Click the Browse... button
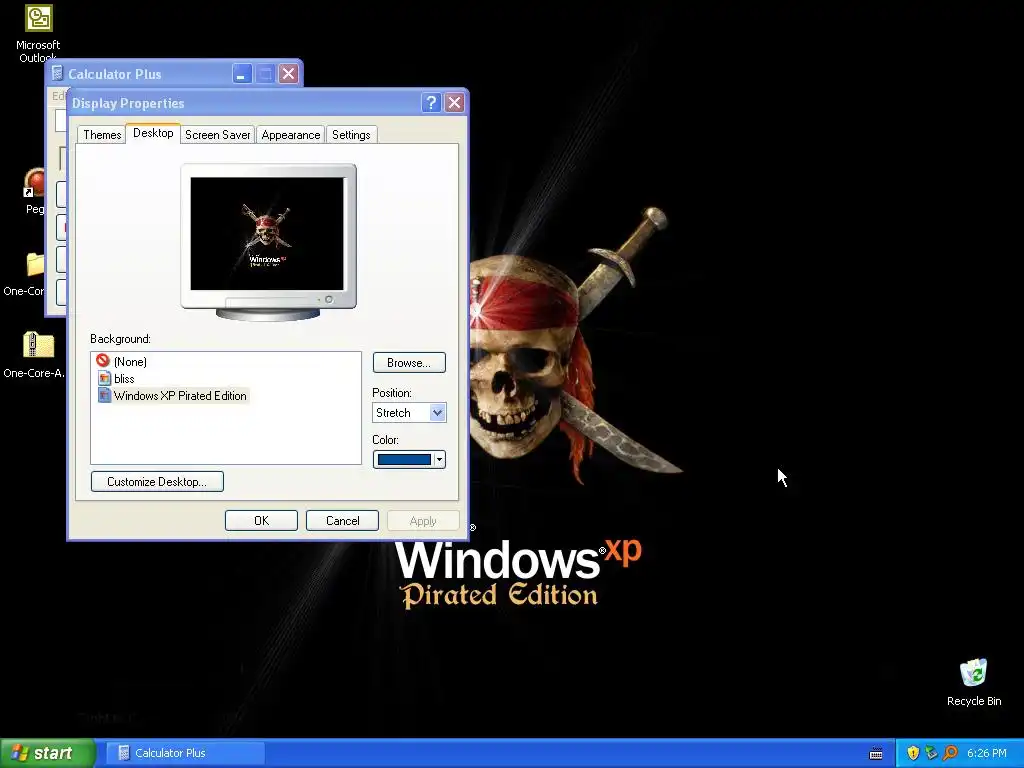This screenshot has height=768, width=1024. pos(409,362)
